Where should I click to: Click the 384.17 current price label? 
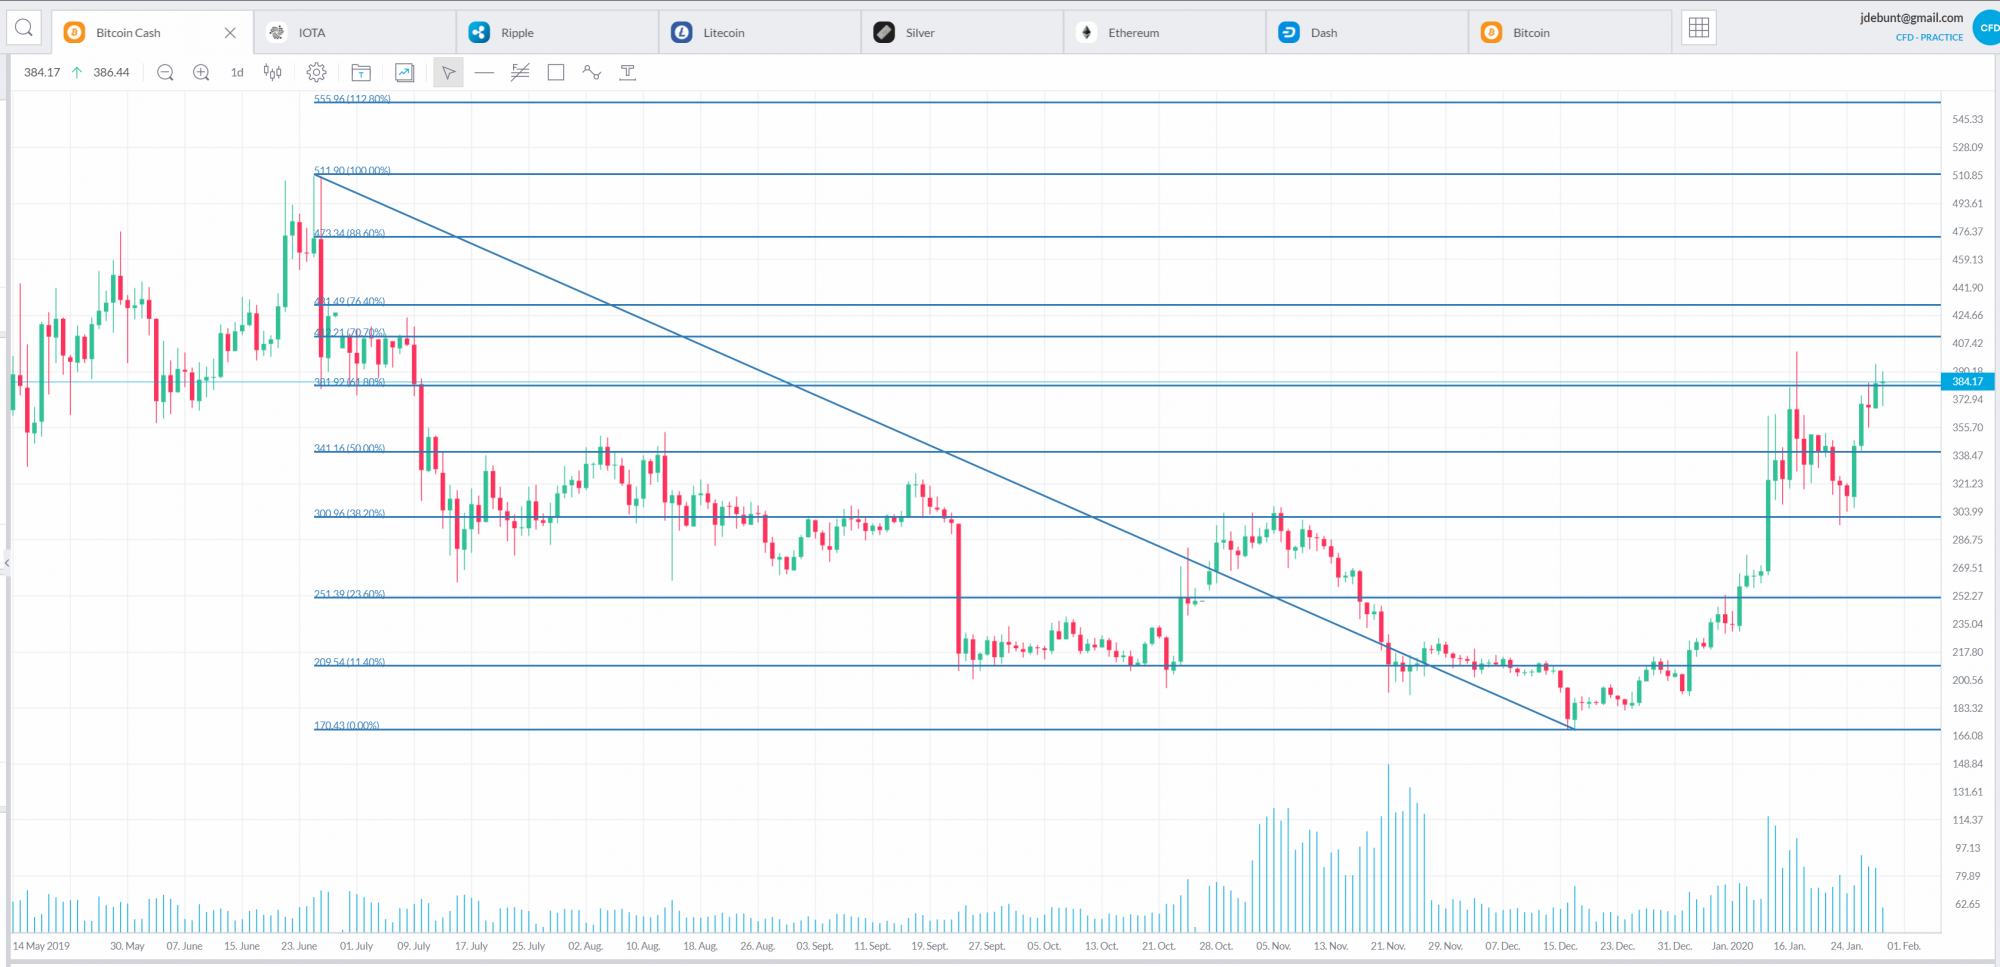tap(1967, 381)
